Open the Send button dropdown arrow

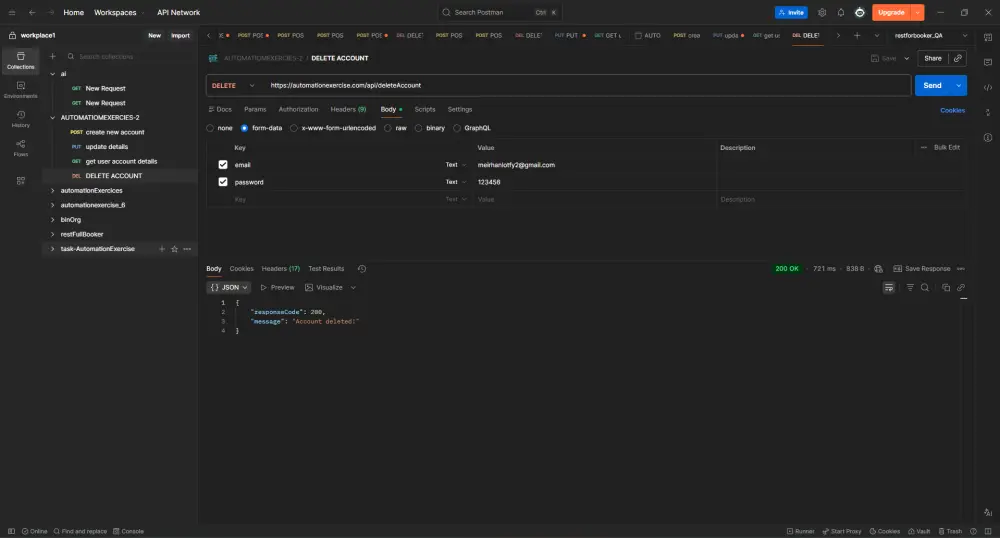[959, 85]
